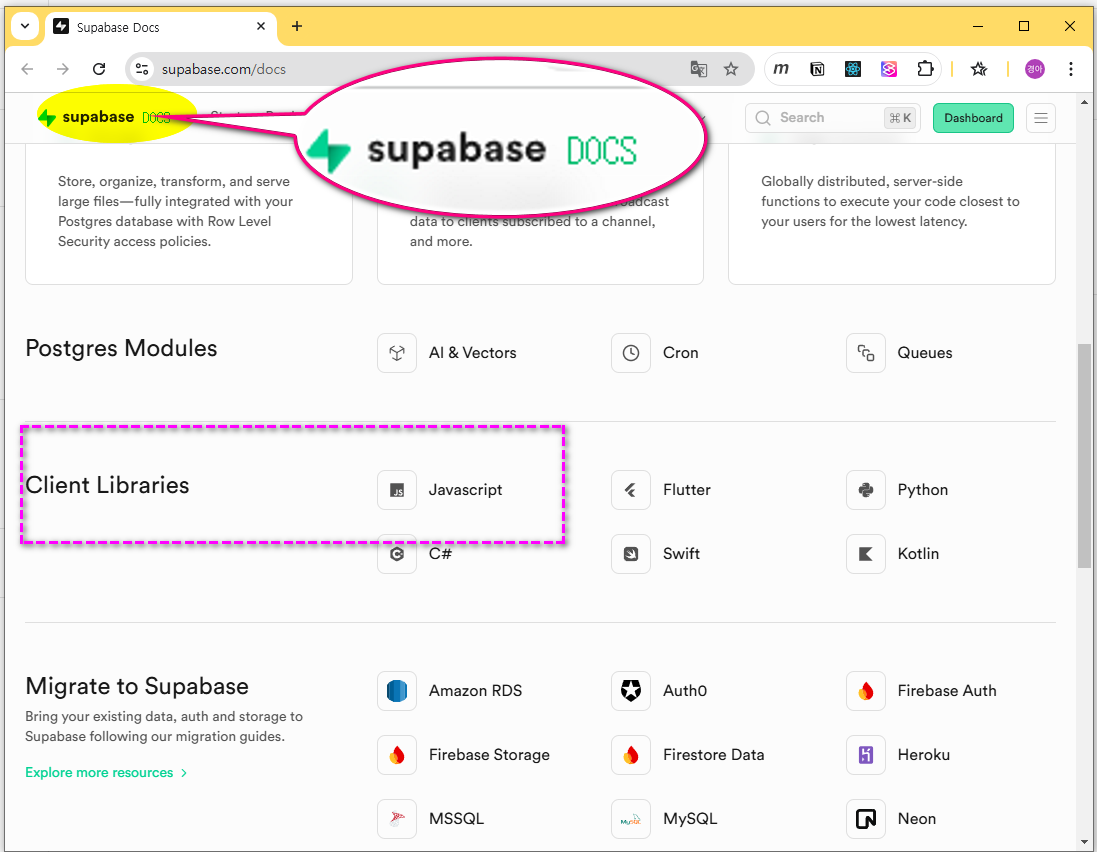The width and height of the screenshot is (1097, 852).
Task: Open Chrome's three-dot menu
Action: click(1071, 69)
